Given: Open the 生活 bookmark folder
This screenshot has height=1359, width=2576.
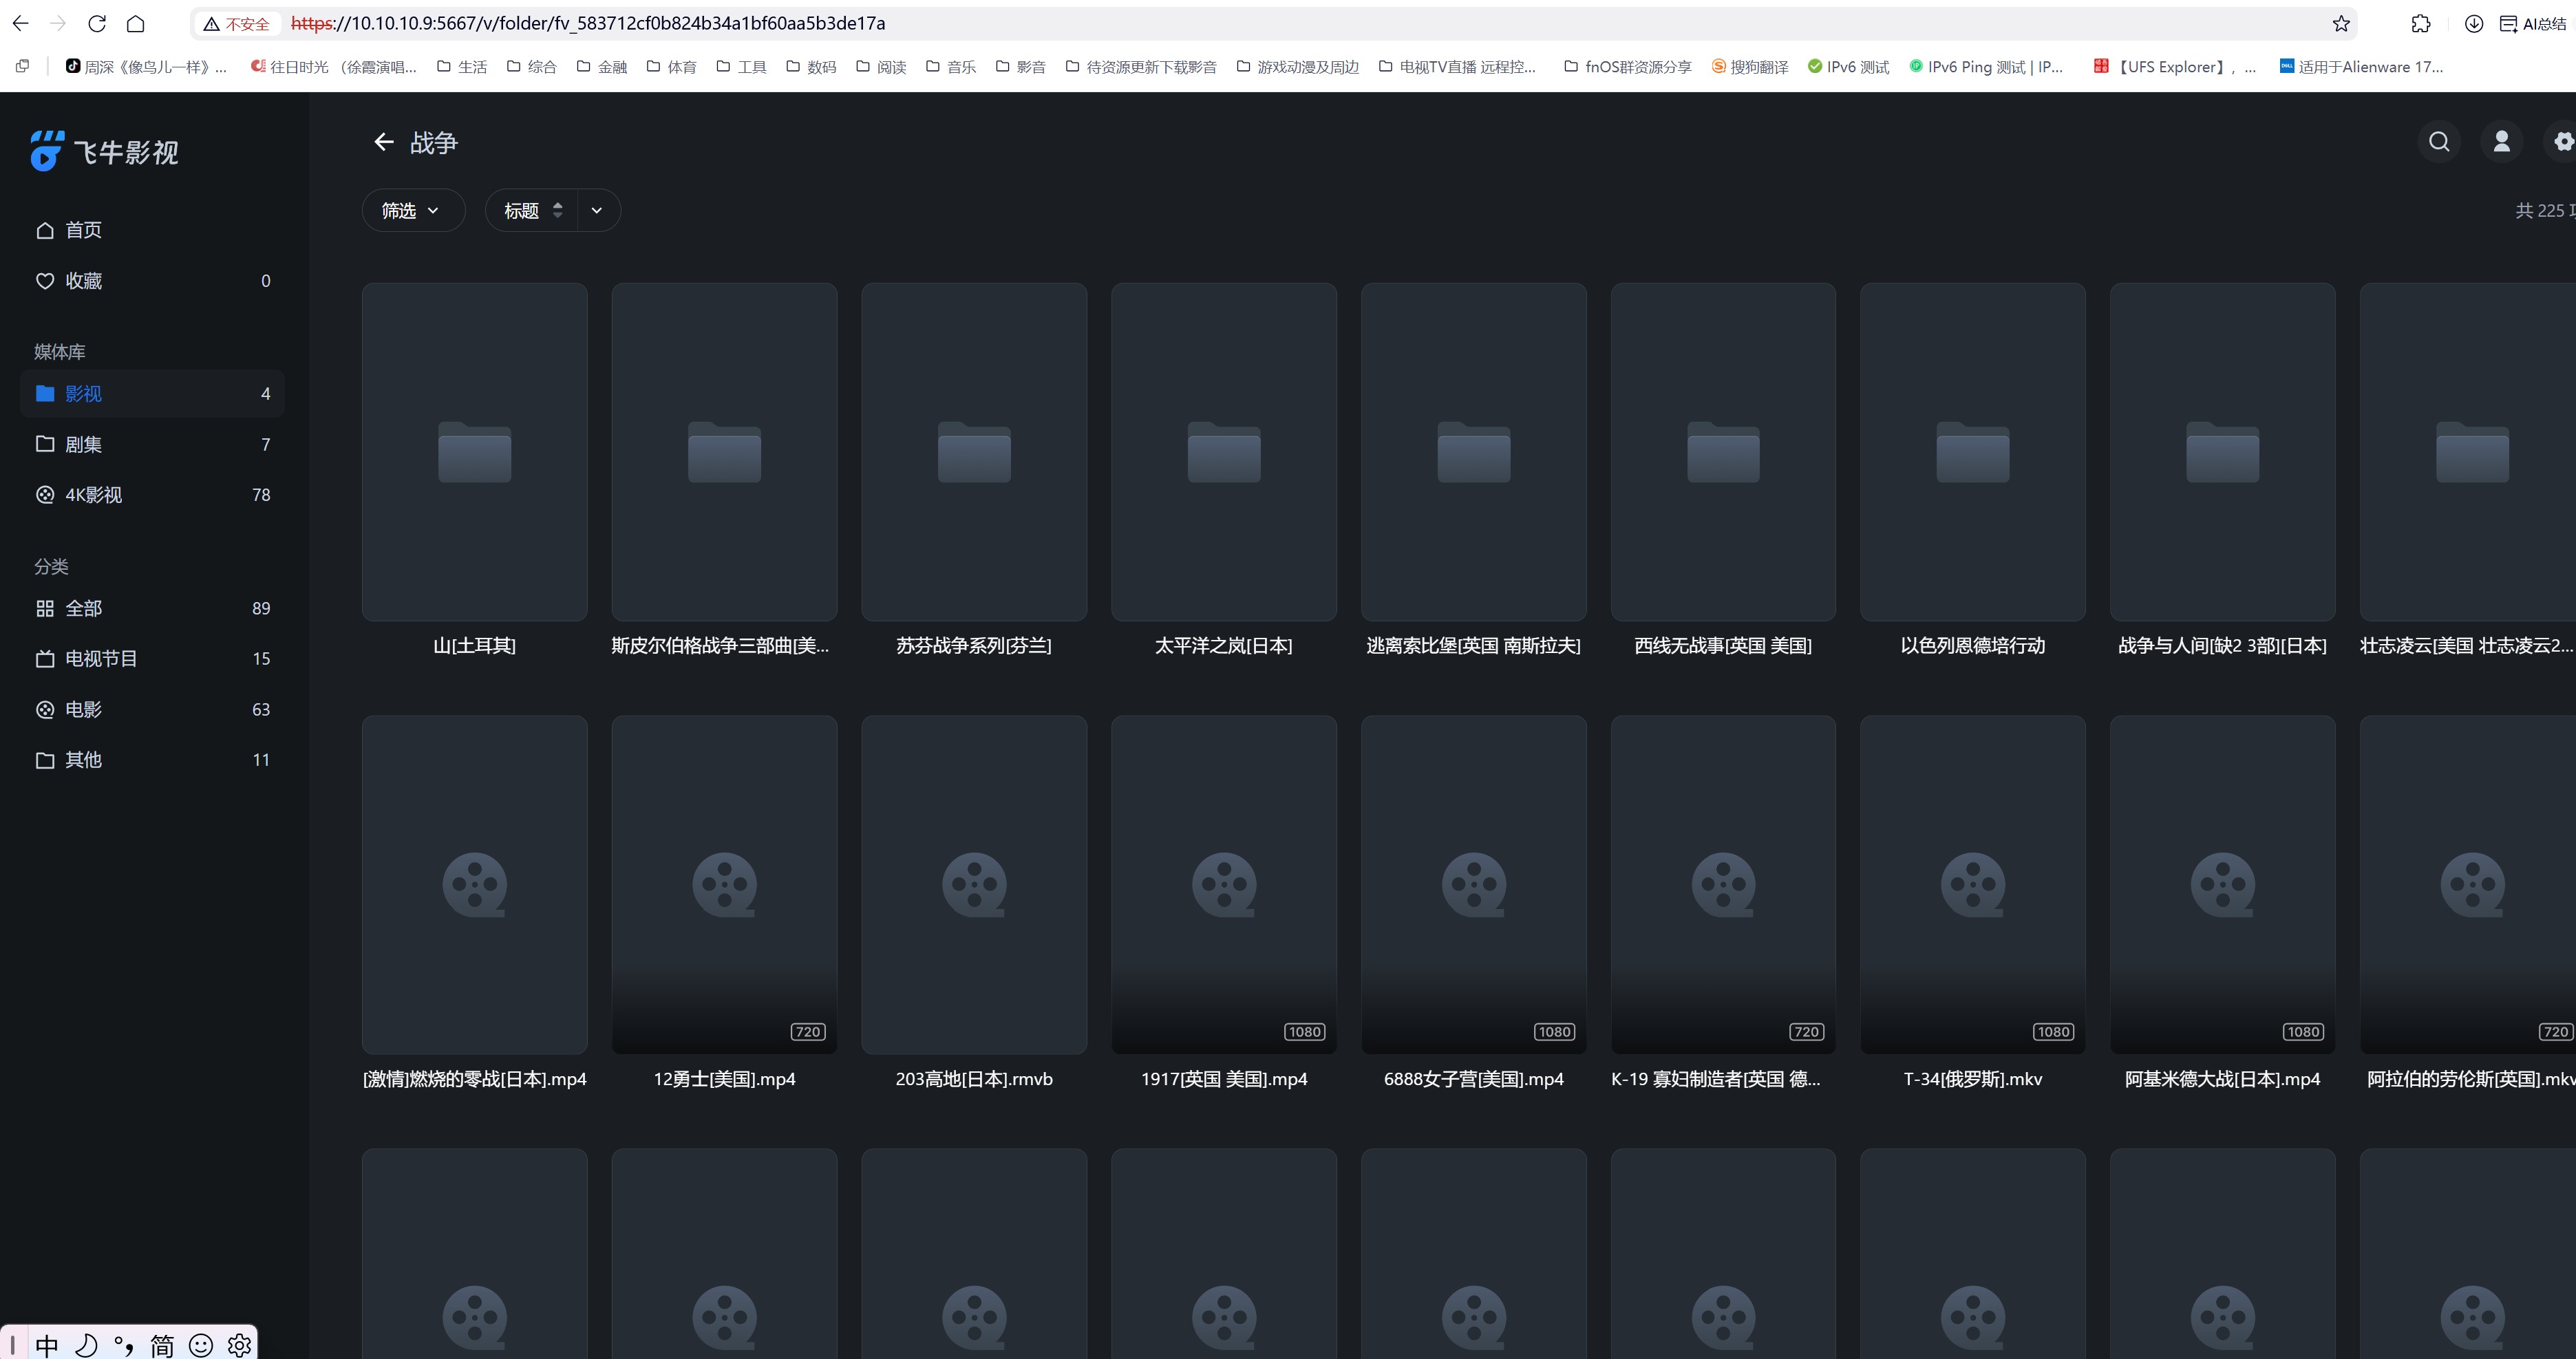Looking at the screenshot, I should 462,67.
